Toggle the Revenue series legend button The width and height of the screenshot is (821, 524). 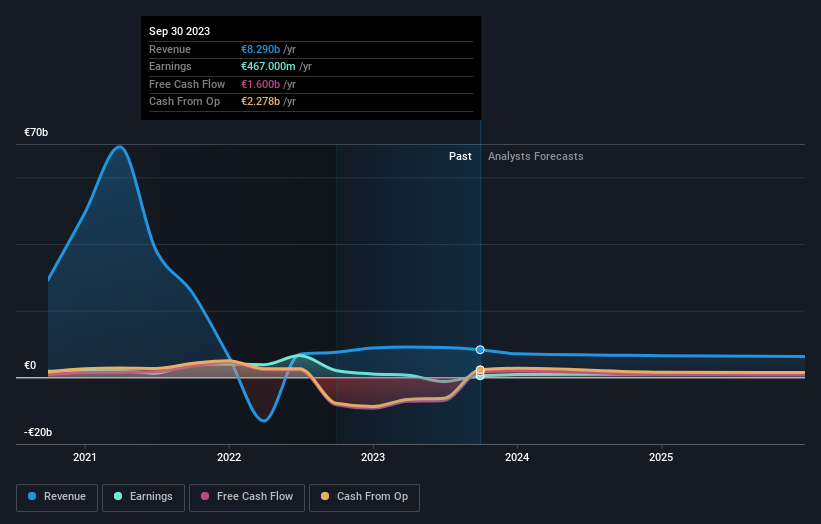coord(57,497)
